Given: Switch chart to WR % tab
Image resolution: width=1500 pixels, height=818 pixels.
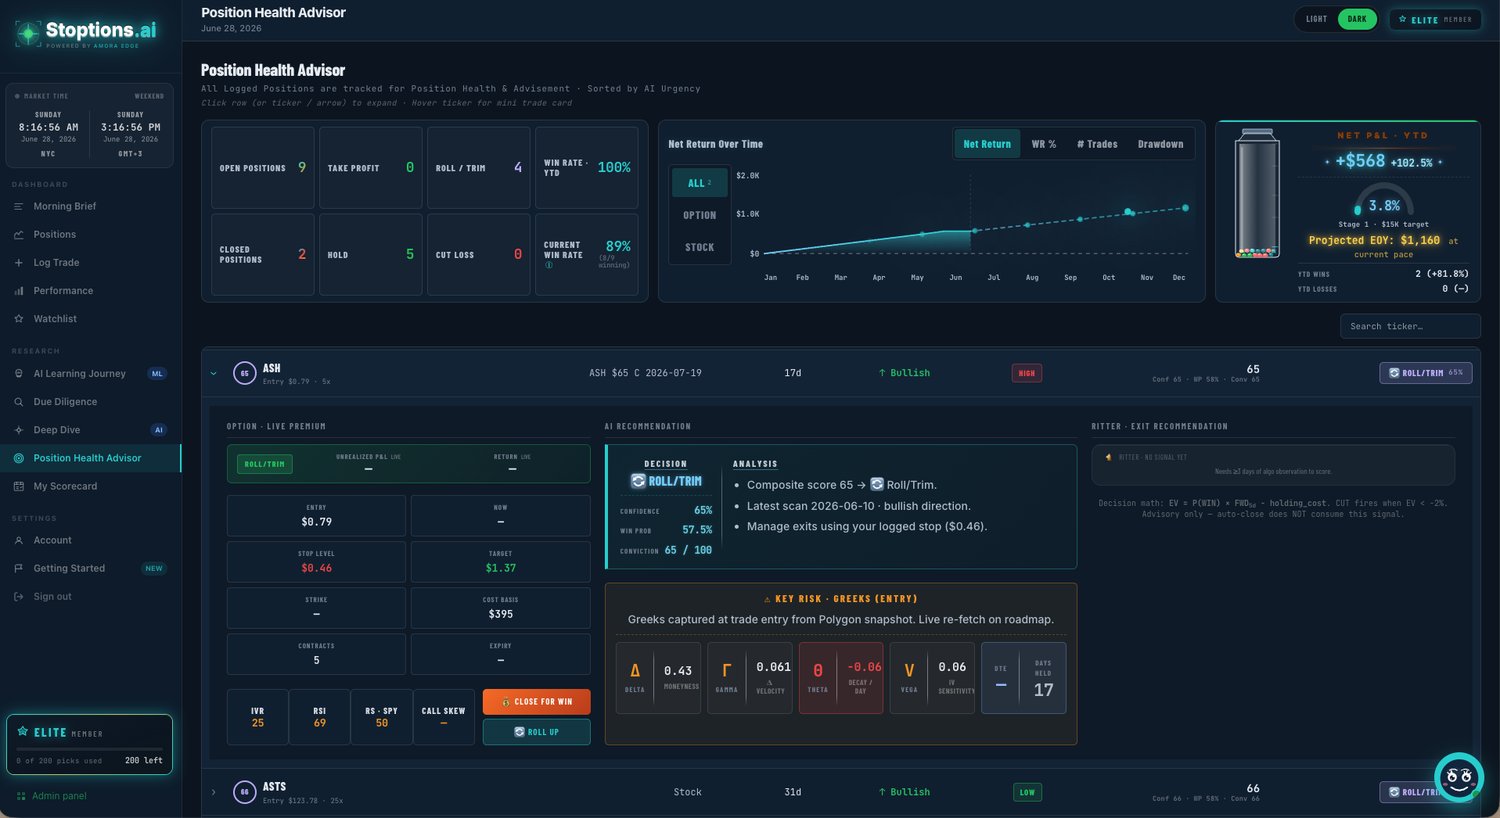Looking at the screenshot, I should (x=1044, y=144).
